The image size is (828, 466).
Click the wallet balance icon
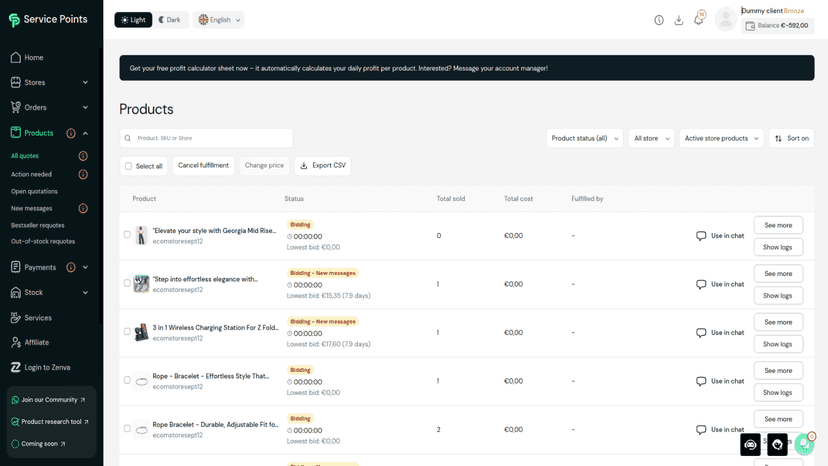click(750, 25)
